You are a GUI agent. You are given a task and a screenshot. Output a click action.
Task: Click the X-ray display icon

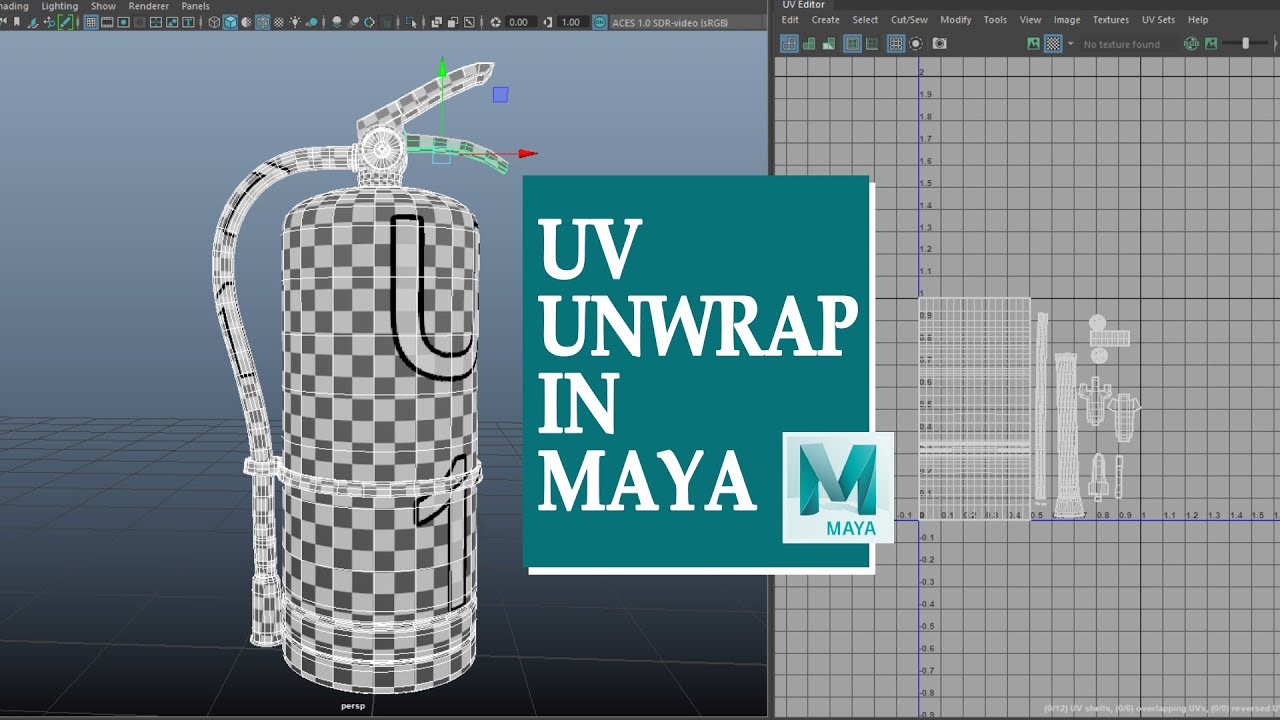[x=436, y=22]
